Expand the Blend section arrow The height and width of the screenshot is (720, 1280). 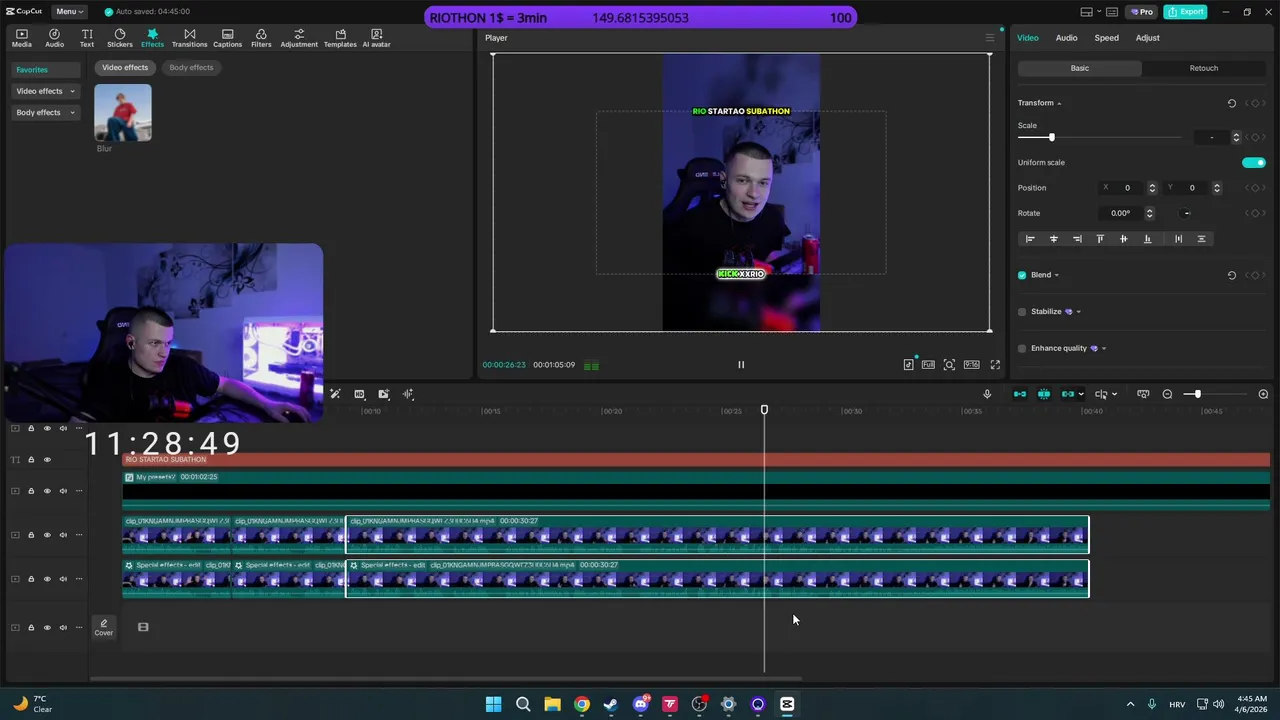1056,275
